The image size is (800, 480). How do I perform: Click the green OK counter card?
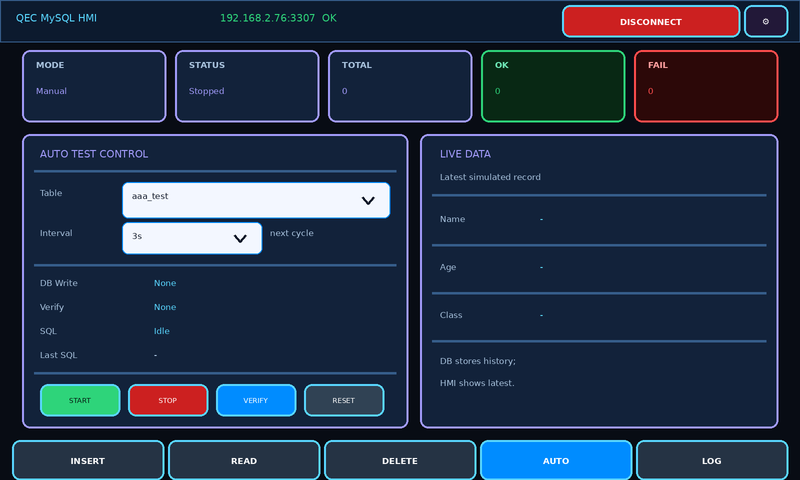pos(554,86)
